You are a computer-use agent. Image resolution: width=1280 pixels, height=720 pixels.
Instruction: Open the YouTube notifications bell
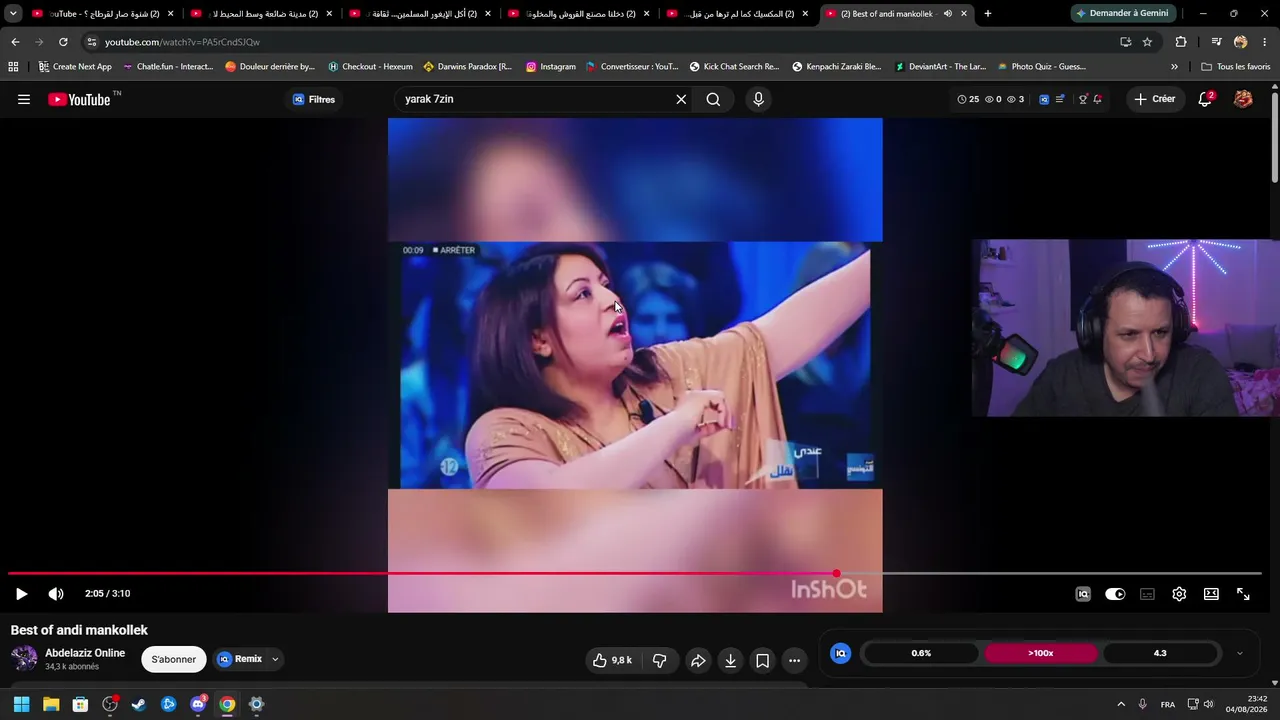(1205, 99)
